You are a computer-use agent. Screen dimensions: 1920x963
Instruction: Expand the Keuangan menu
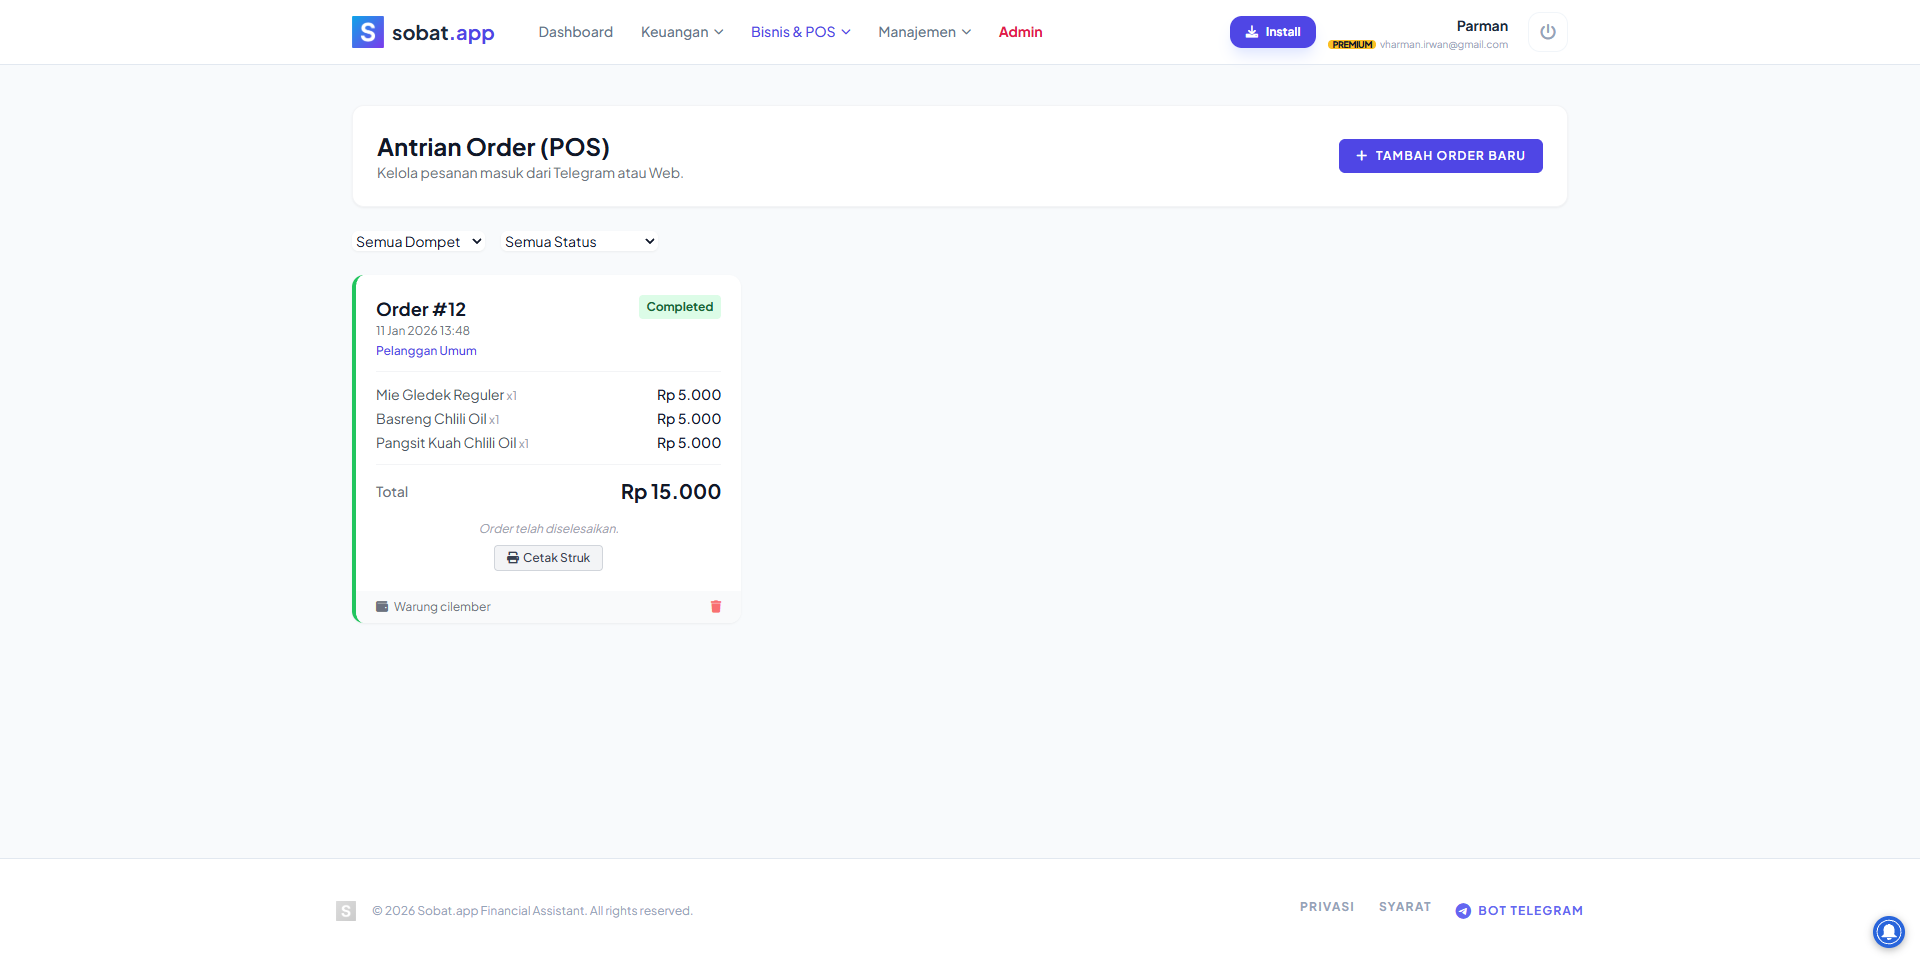coord(682,32)
